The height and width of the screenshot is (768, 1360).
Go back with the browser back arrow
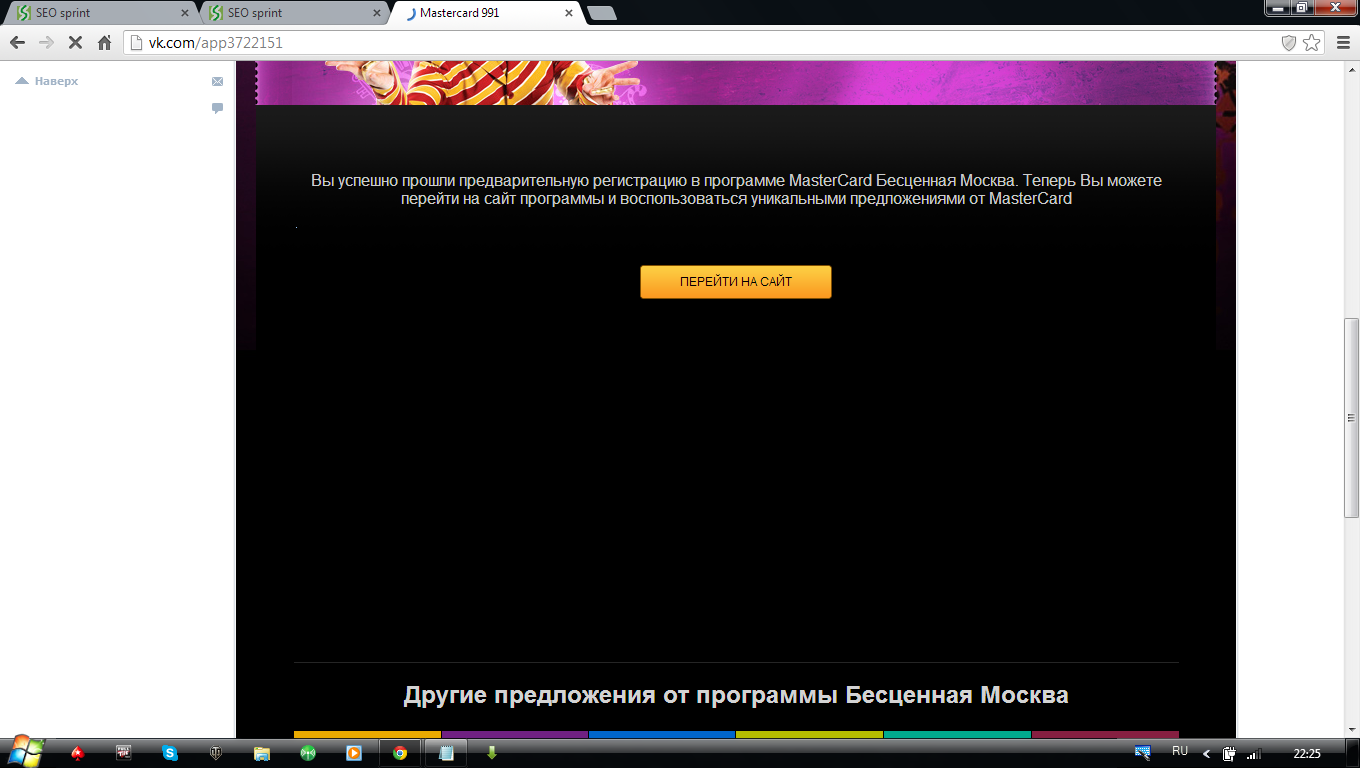[x=17, y=43]
